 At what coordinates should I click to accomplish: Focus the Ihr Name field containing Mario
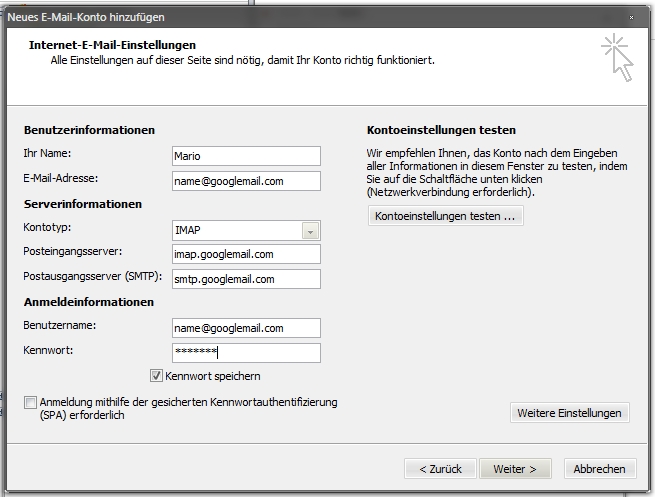(246, 156)
